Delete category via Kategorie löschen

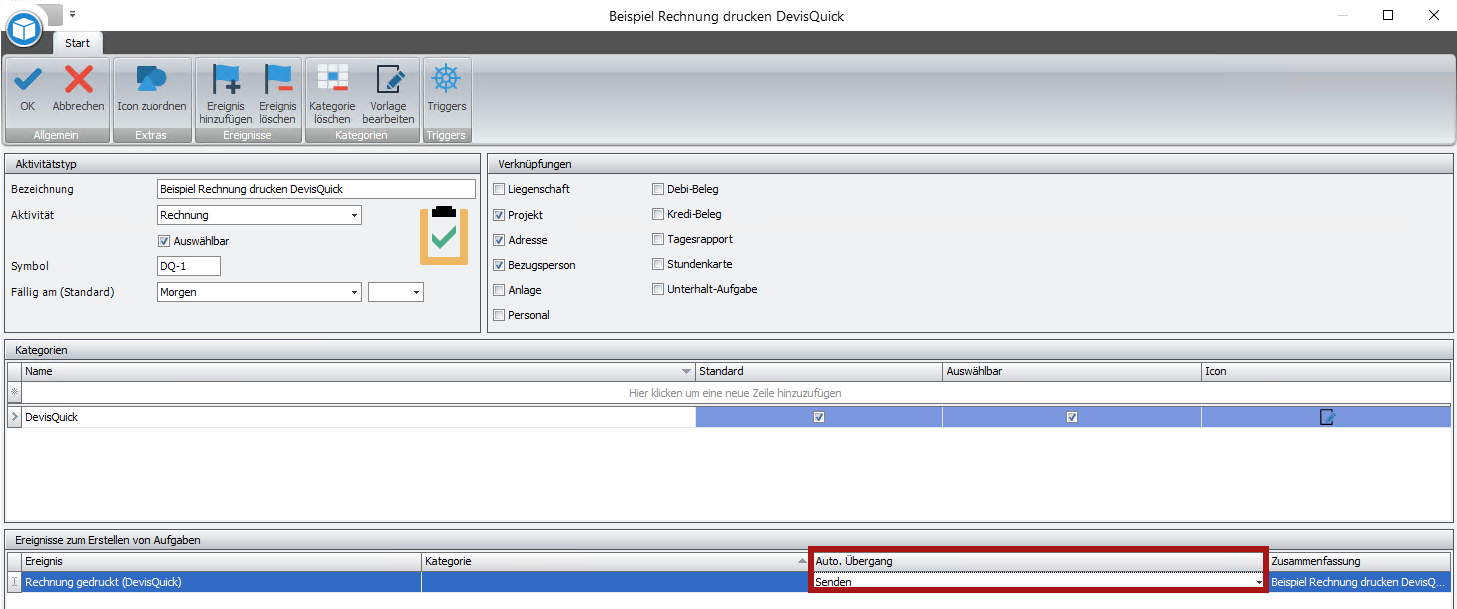(332, 92)
